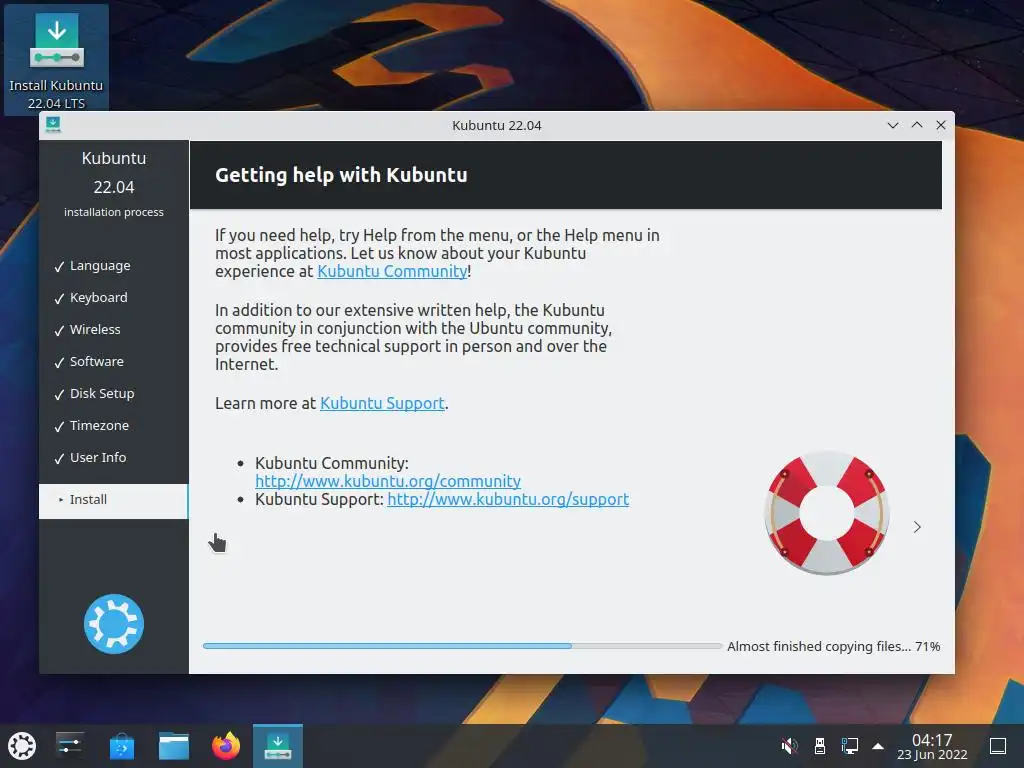The height and width of the screenshot is (768, 1024).
Task: Open the http://www.kubuntu.org/community URL
Action: 388,481
